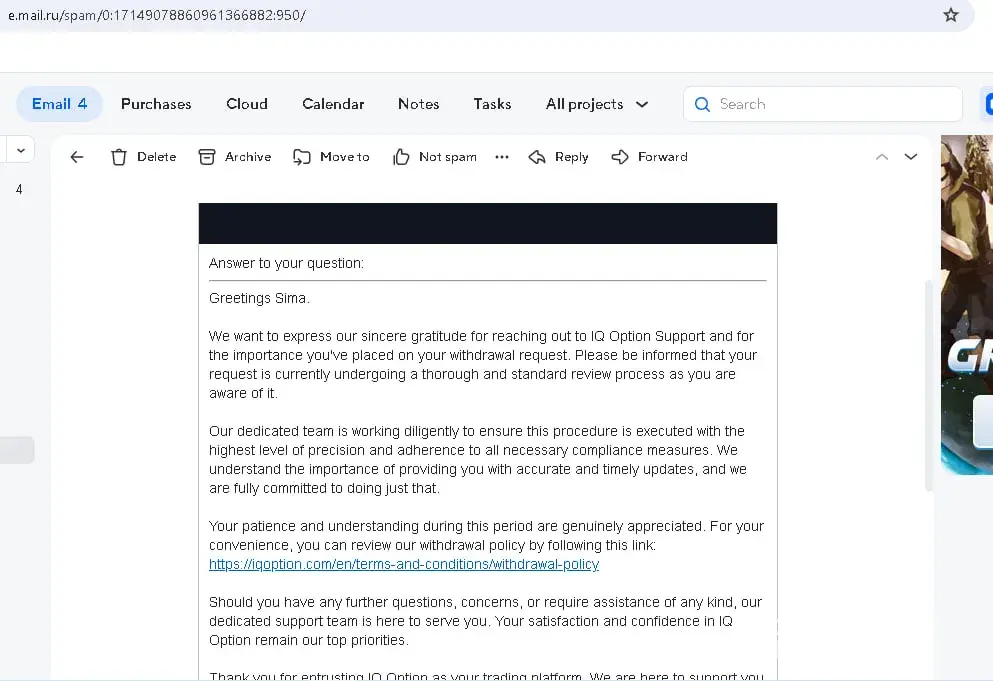The width and height of the screenshot is (993, 681).
Task: Go to previous message up chevron
Action: [882, 157]
